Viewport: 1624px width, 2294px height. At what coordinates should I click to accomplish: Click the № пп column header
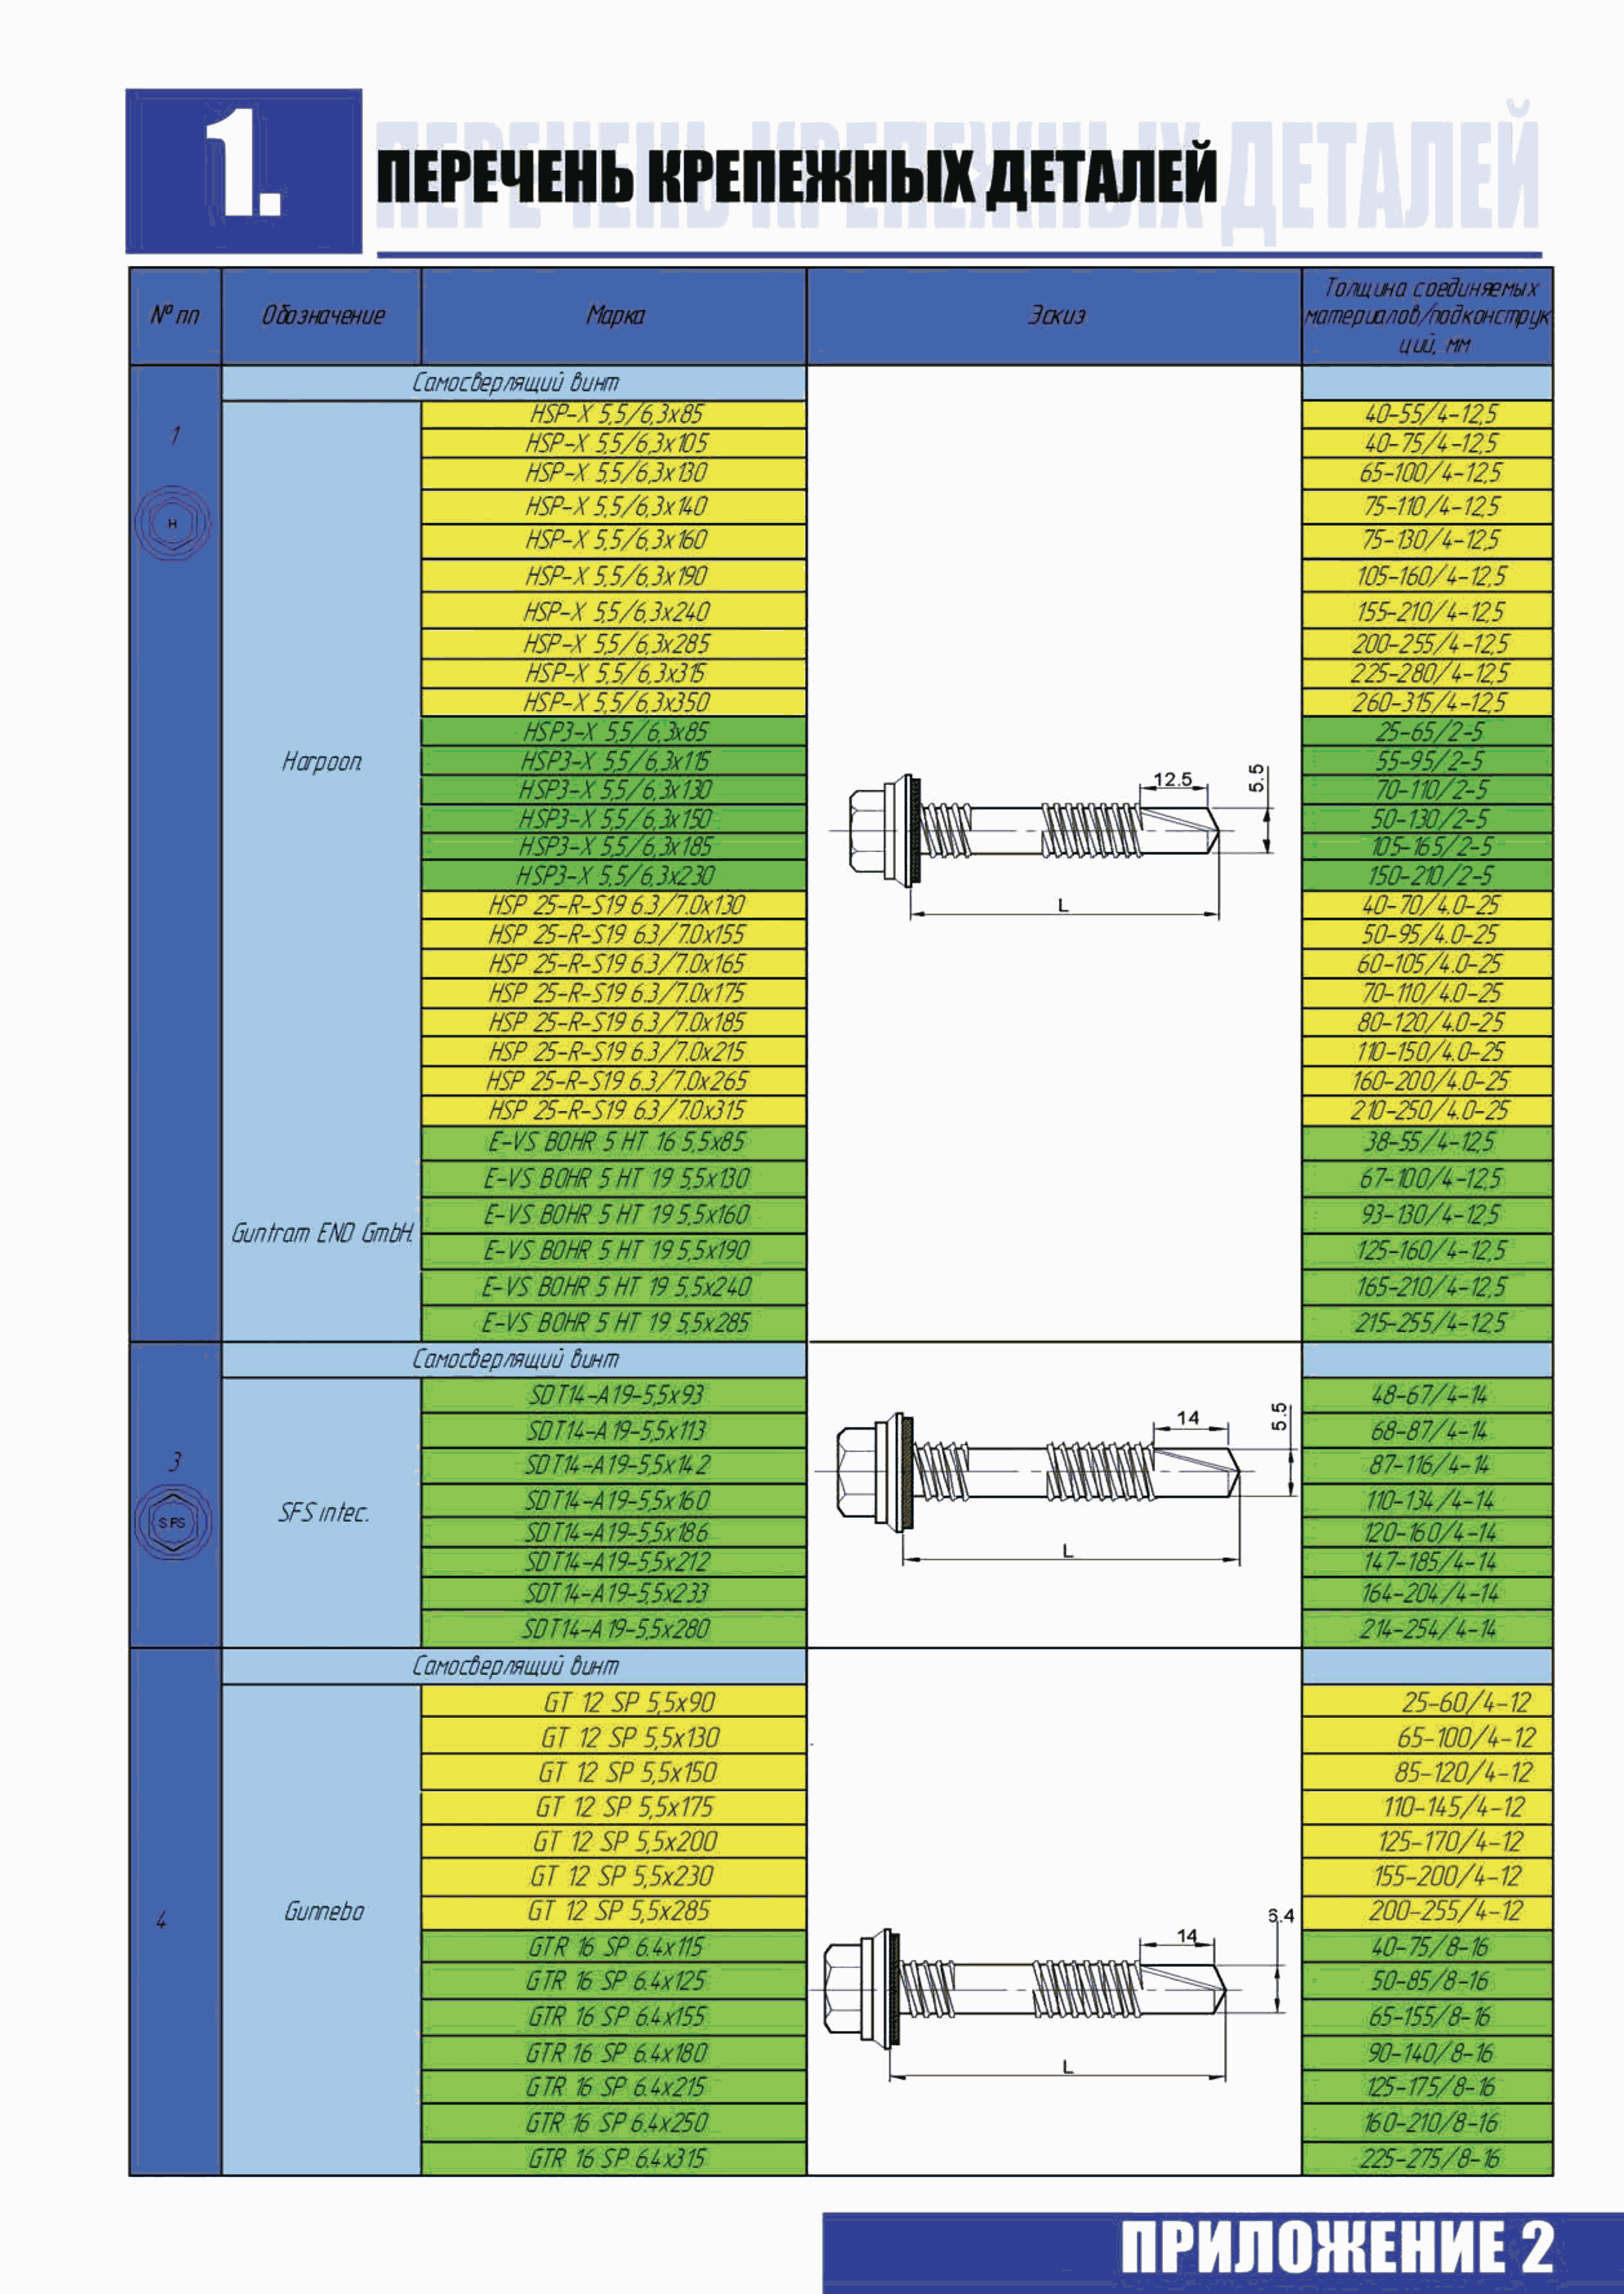click(x=175, y=316)
